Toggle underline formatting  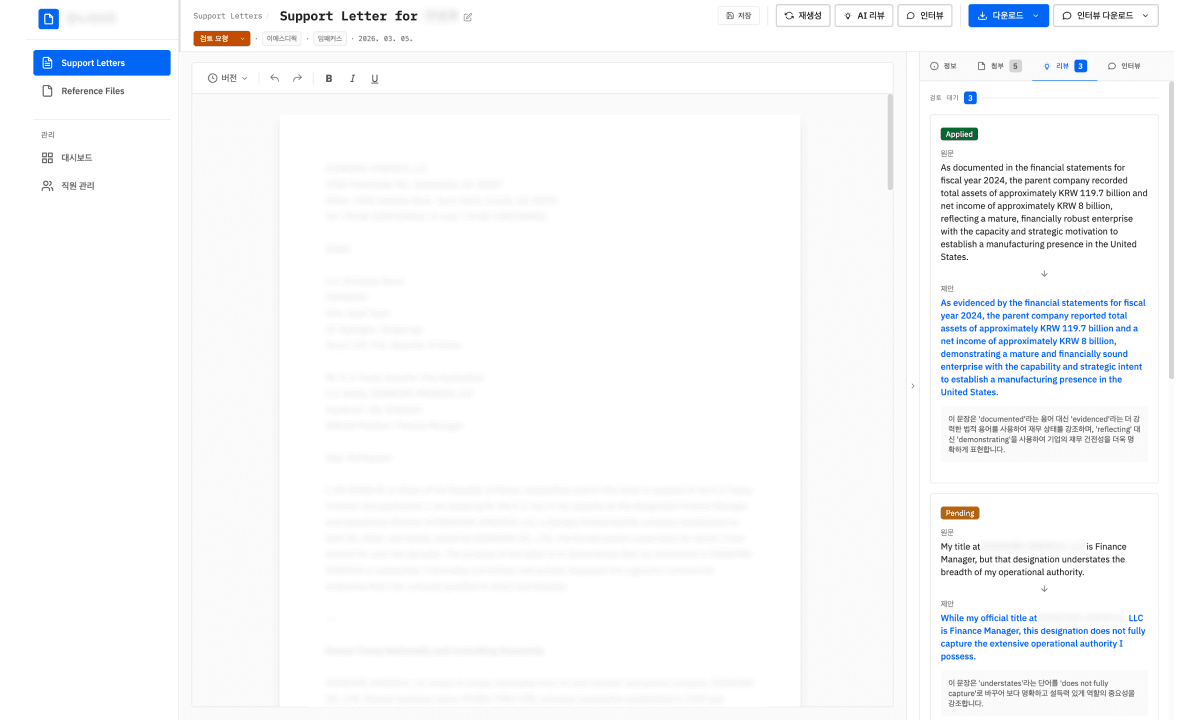pyautogui.click(x=375, y=78)
